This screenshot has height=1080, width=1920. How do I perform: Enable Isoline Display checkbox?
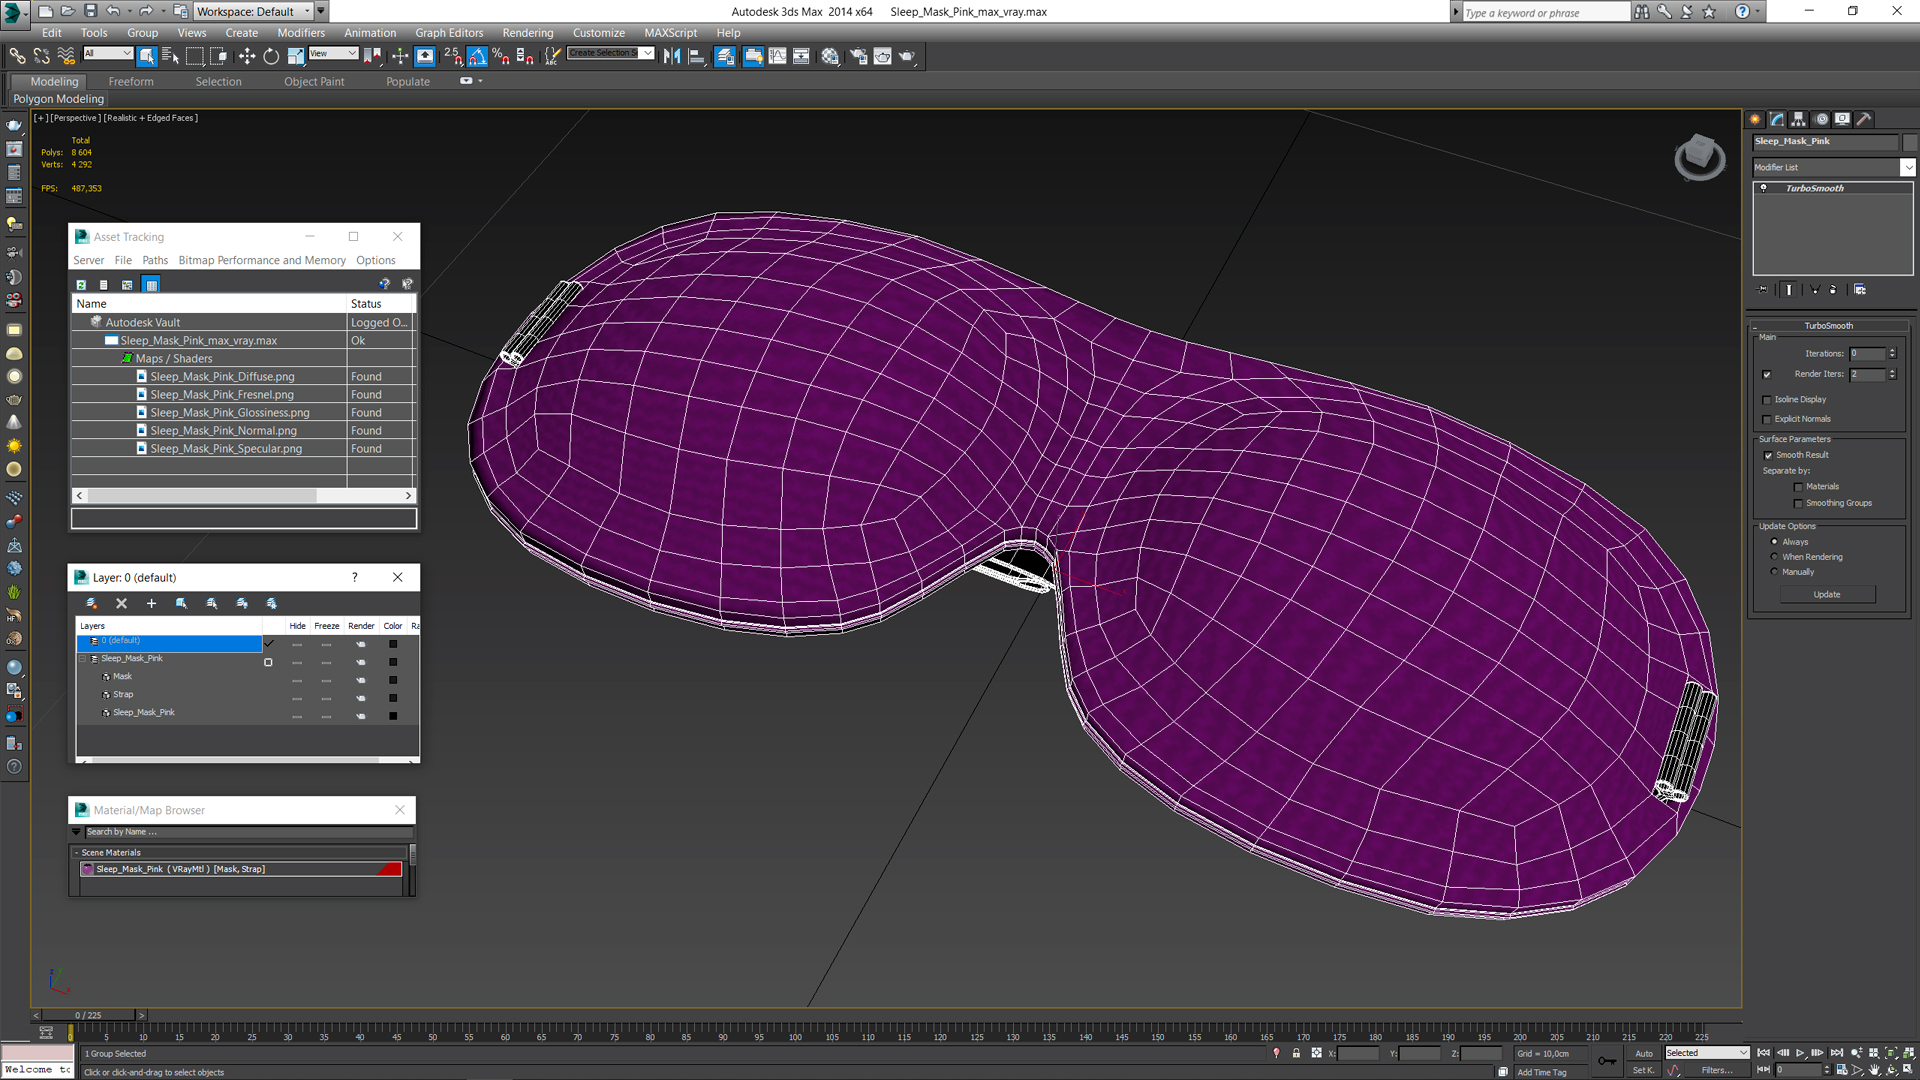coord(1767,400)
